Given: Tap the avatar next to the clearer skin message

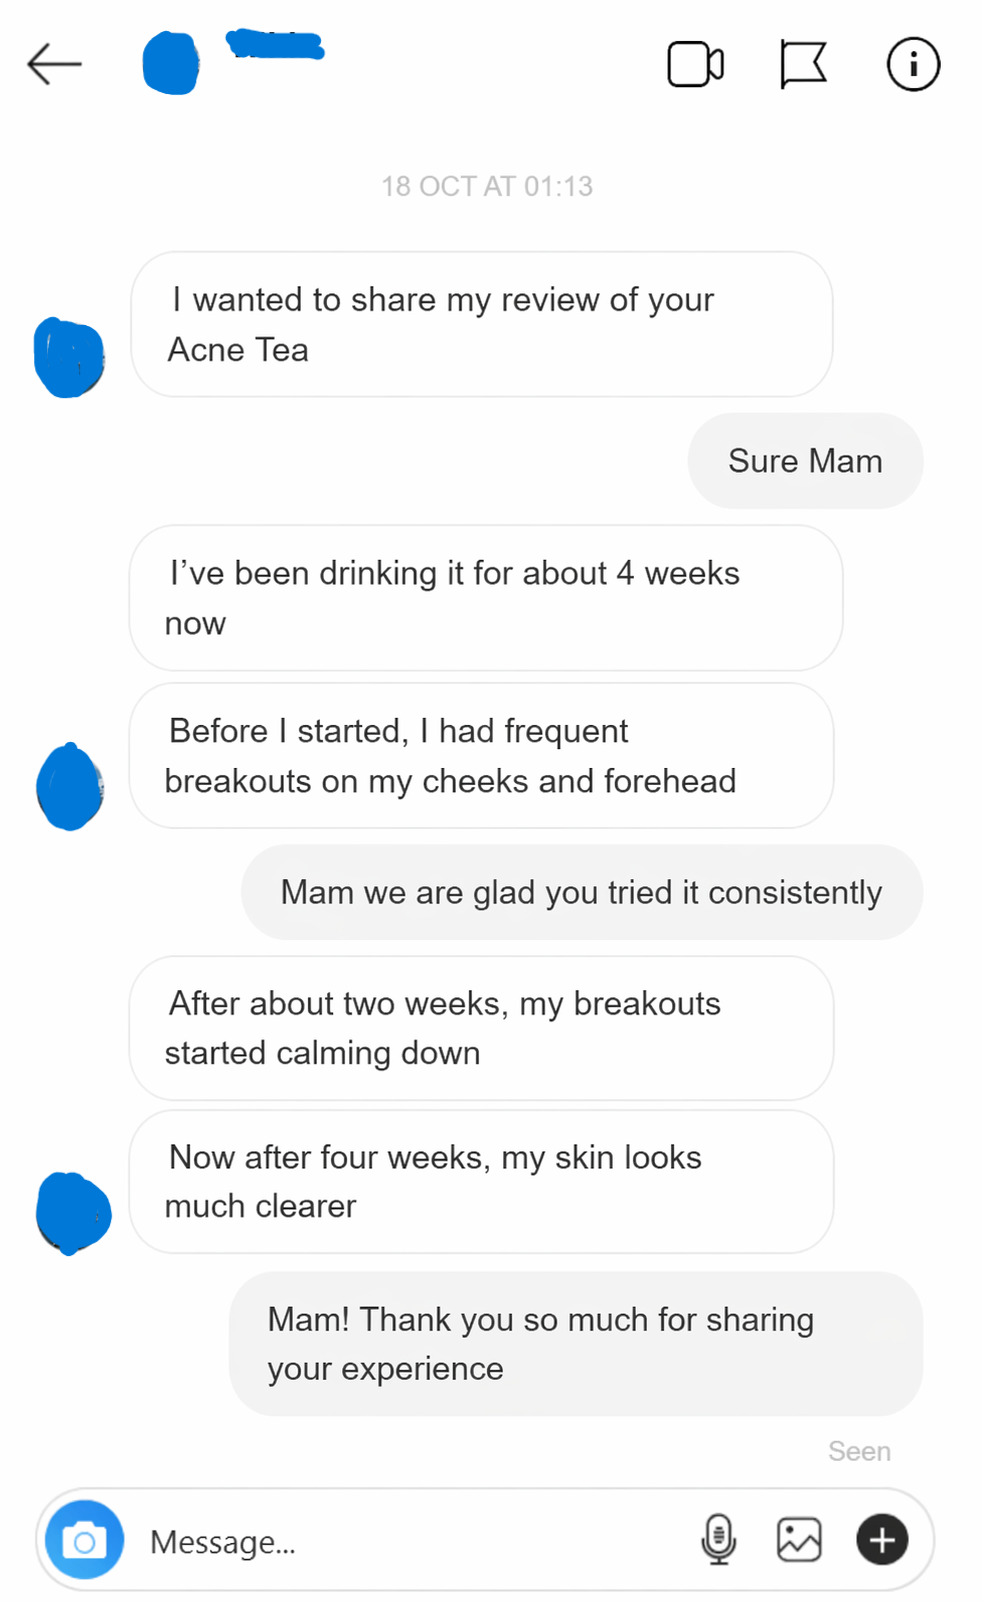Looking at the screenshot, I should 71,1213.
